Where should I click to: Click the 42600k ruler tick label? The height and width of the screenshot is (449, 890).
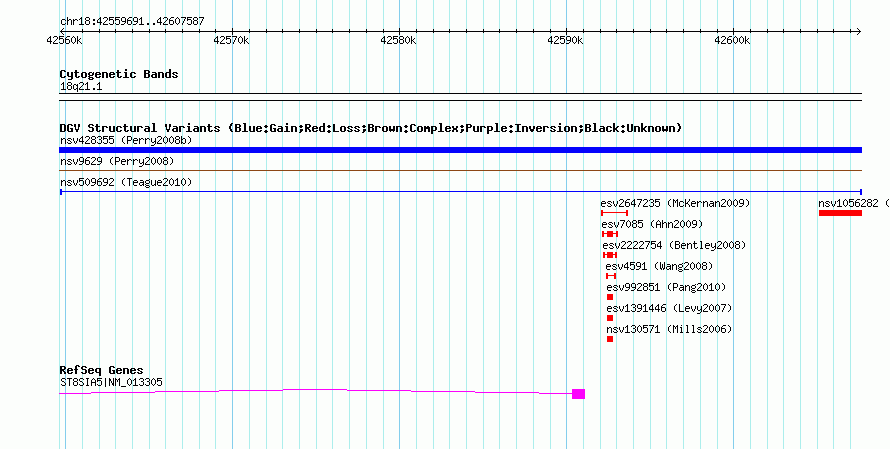pos(732,40)
